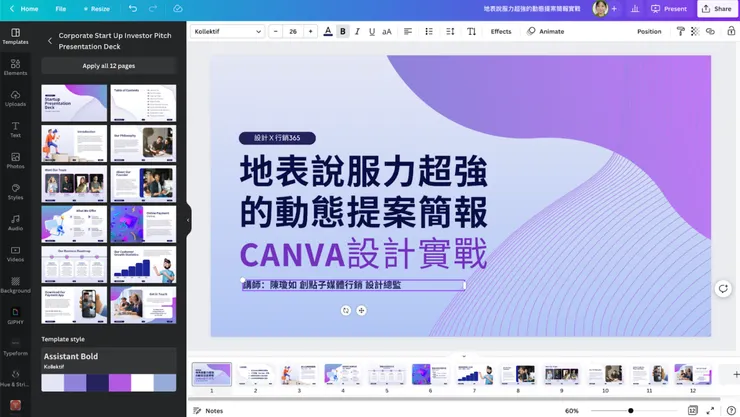Open the Animate options
Image resolution: width=740 pixels, height=417 pixels.
pos(546,32)
